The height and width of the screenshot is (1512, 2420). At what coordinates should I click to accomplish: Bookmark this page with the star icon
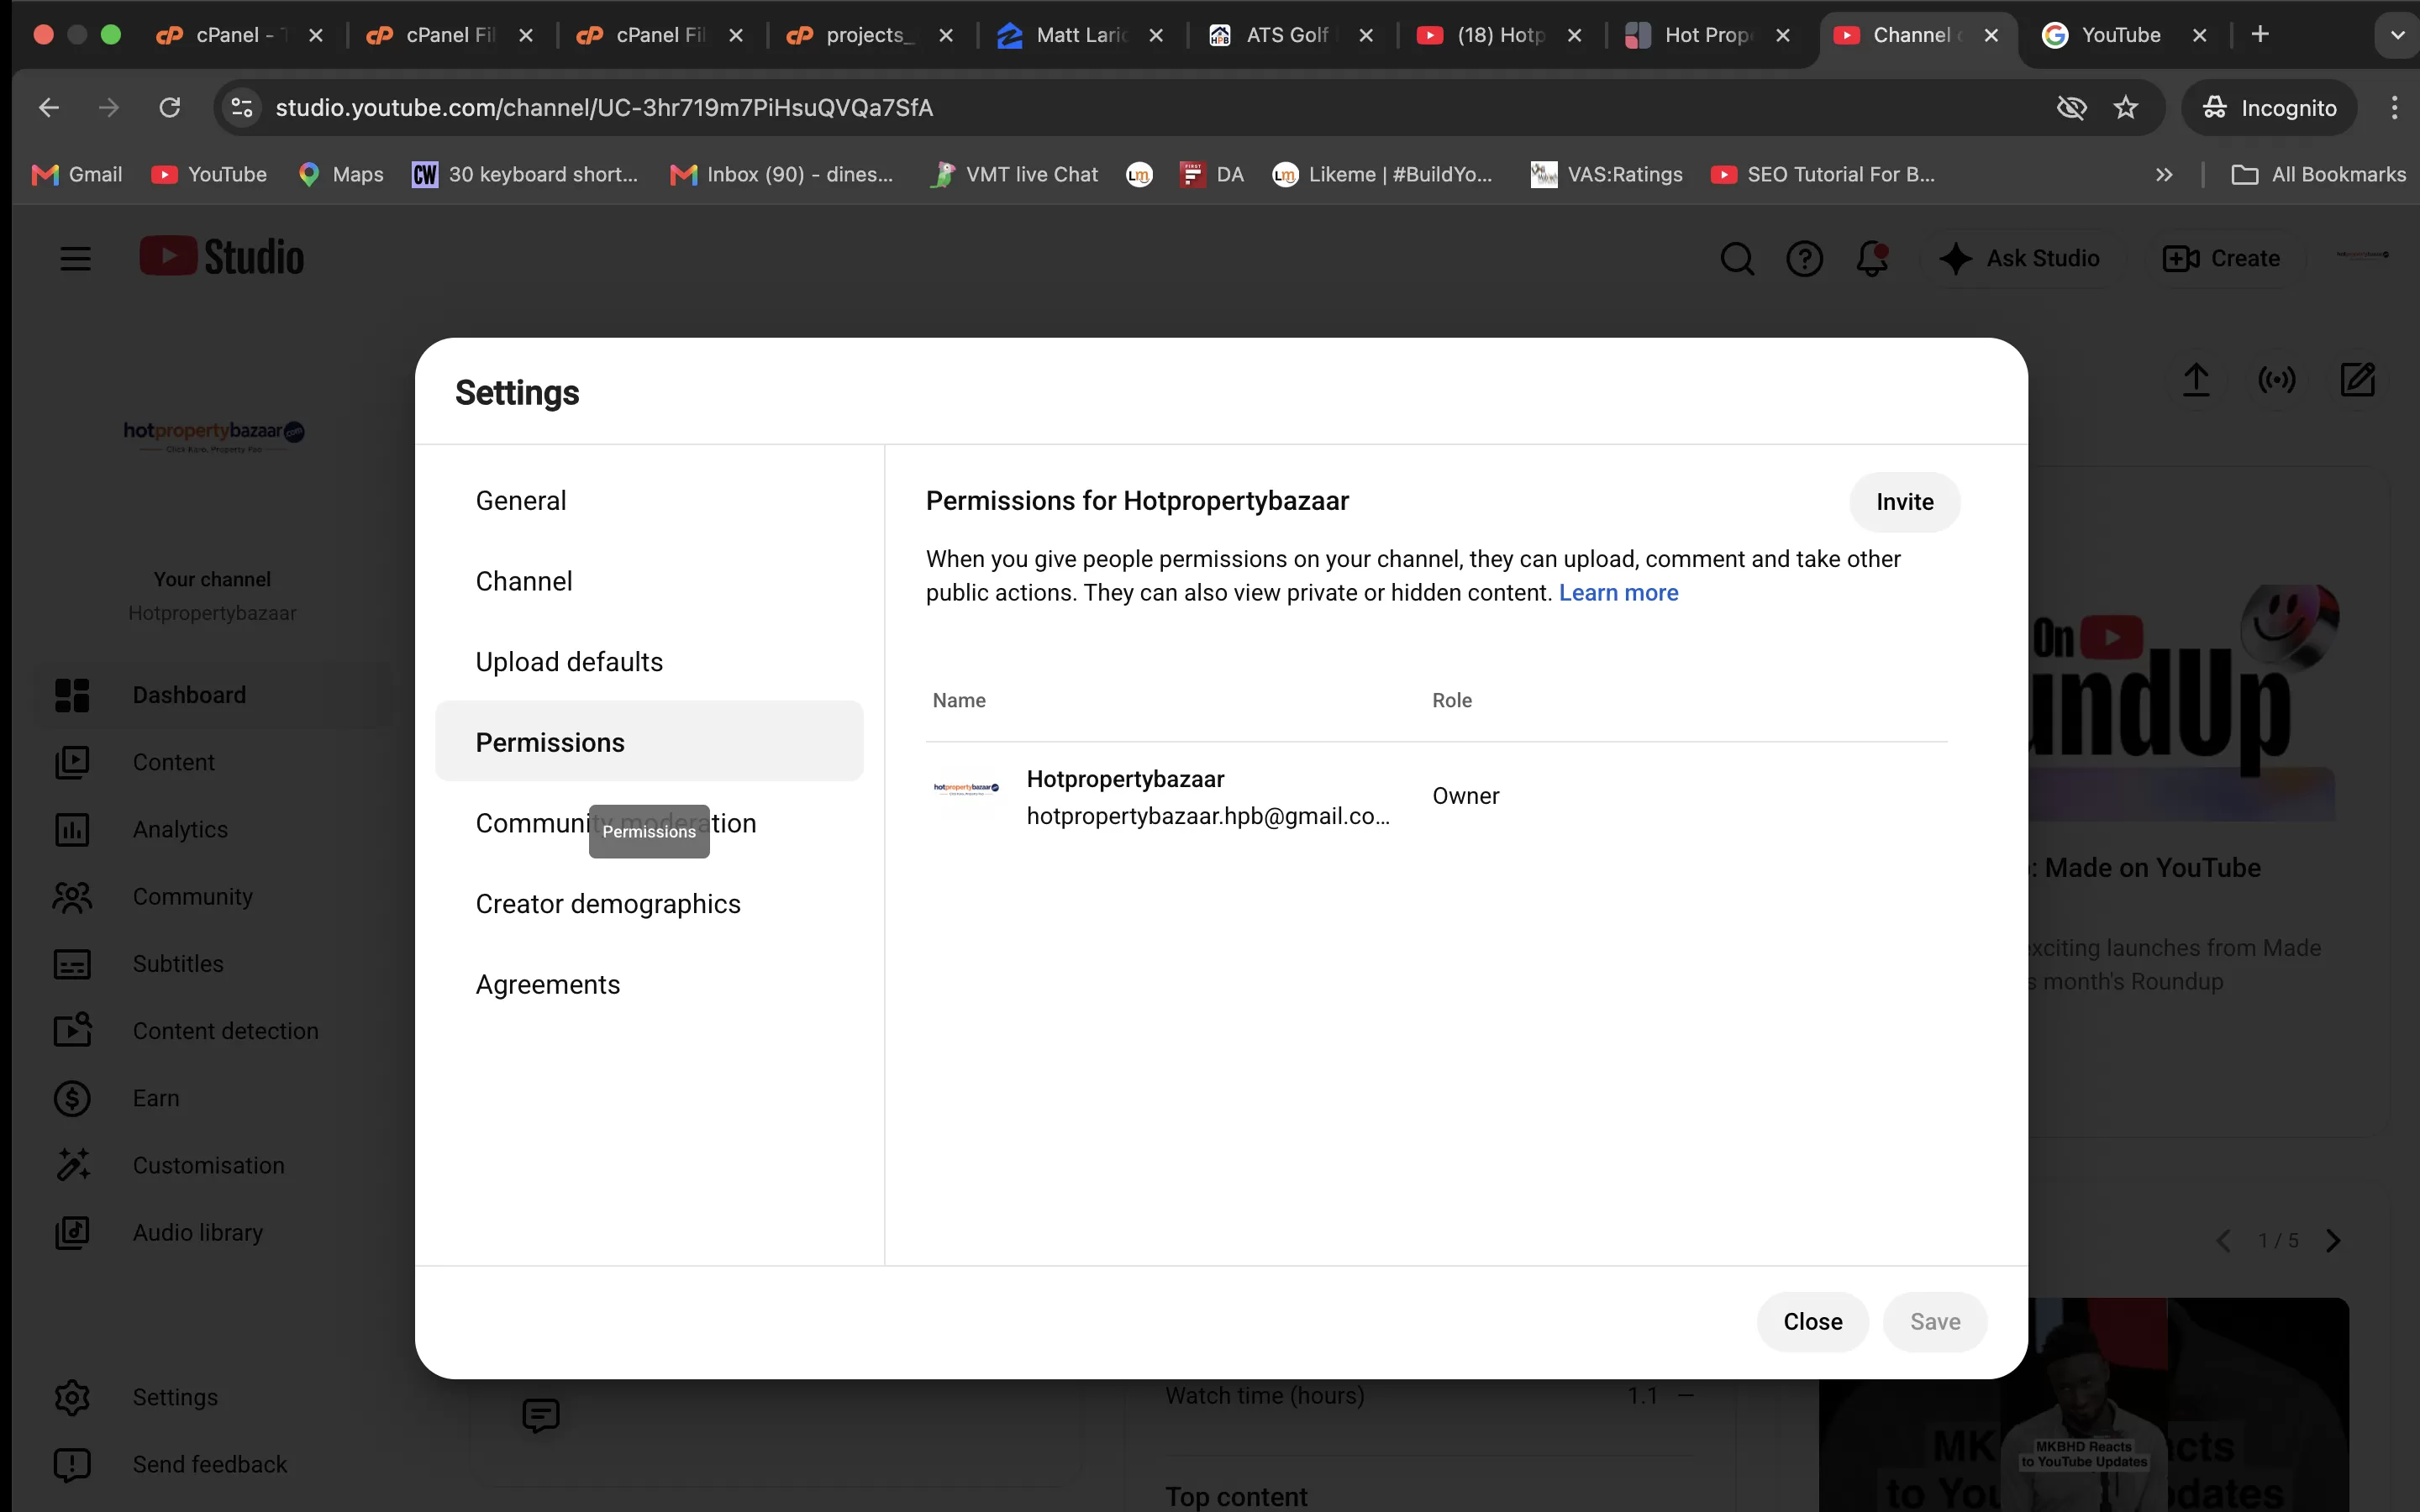[2125, 107]
